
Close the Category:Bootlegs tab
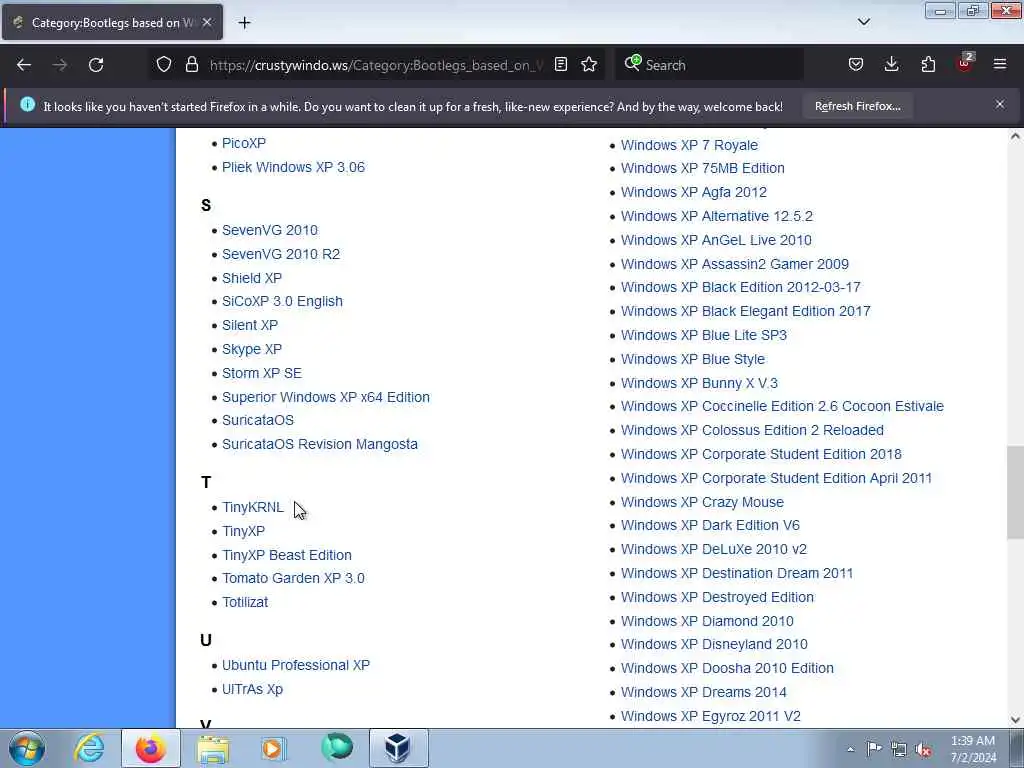coord(207,23)
